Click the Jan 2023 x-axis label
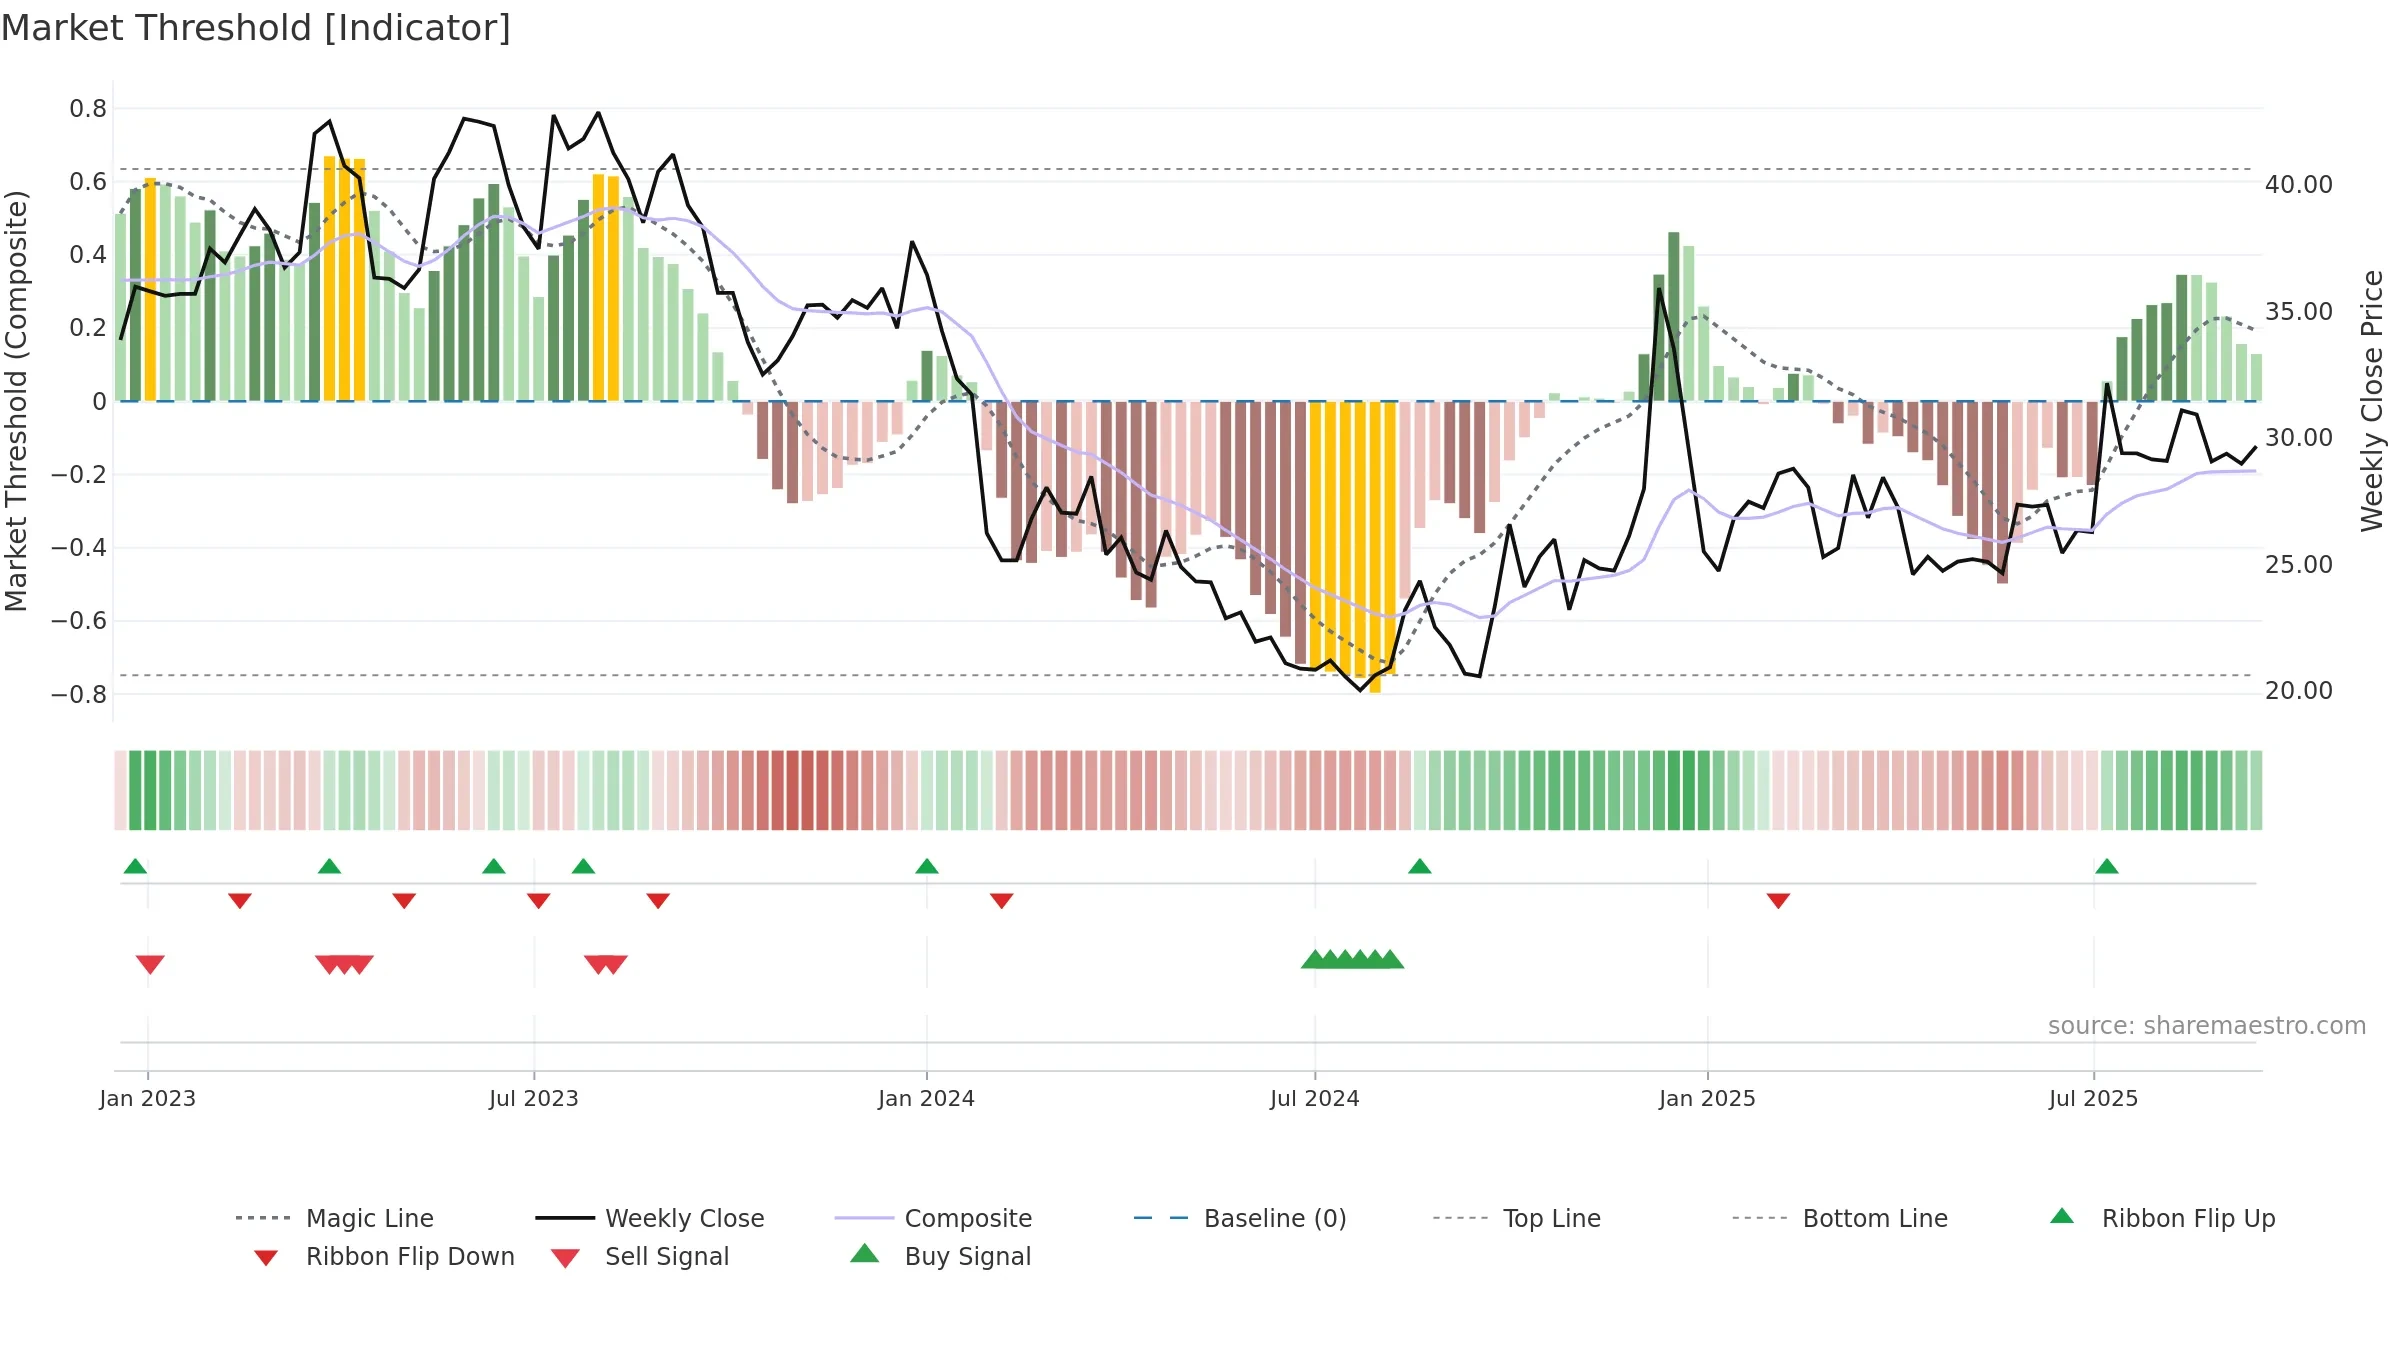Viewport: 2400px width, 1350px height. click(148, 1098)
